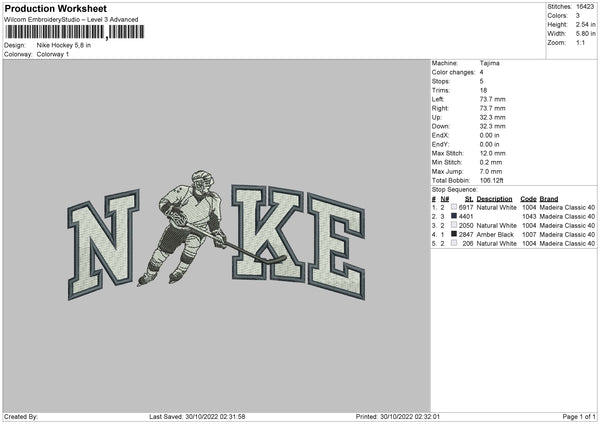Click the Color changes value 4

pos(481,72)
